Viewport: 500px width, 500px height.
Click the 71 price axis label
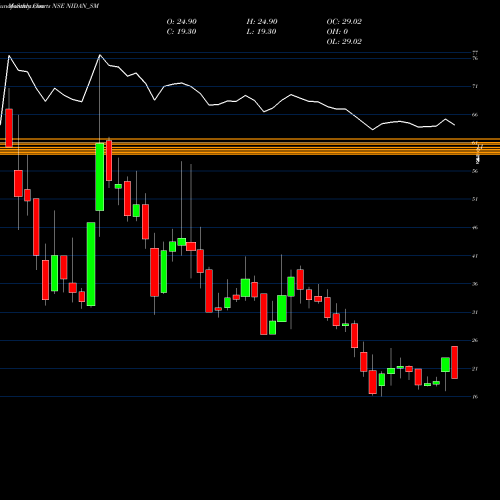(475, 86)
